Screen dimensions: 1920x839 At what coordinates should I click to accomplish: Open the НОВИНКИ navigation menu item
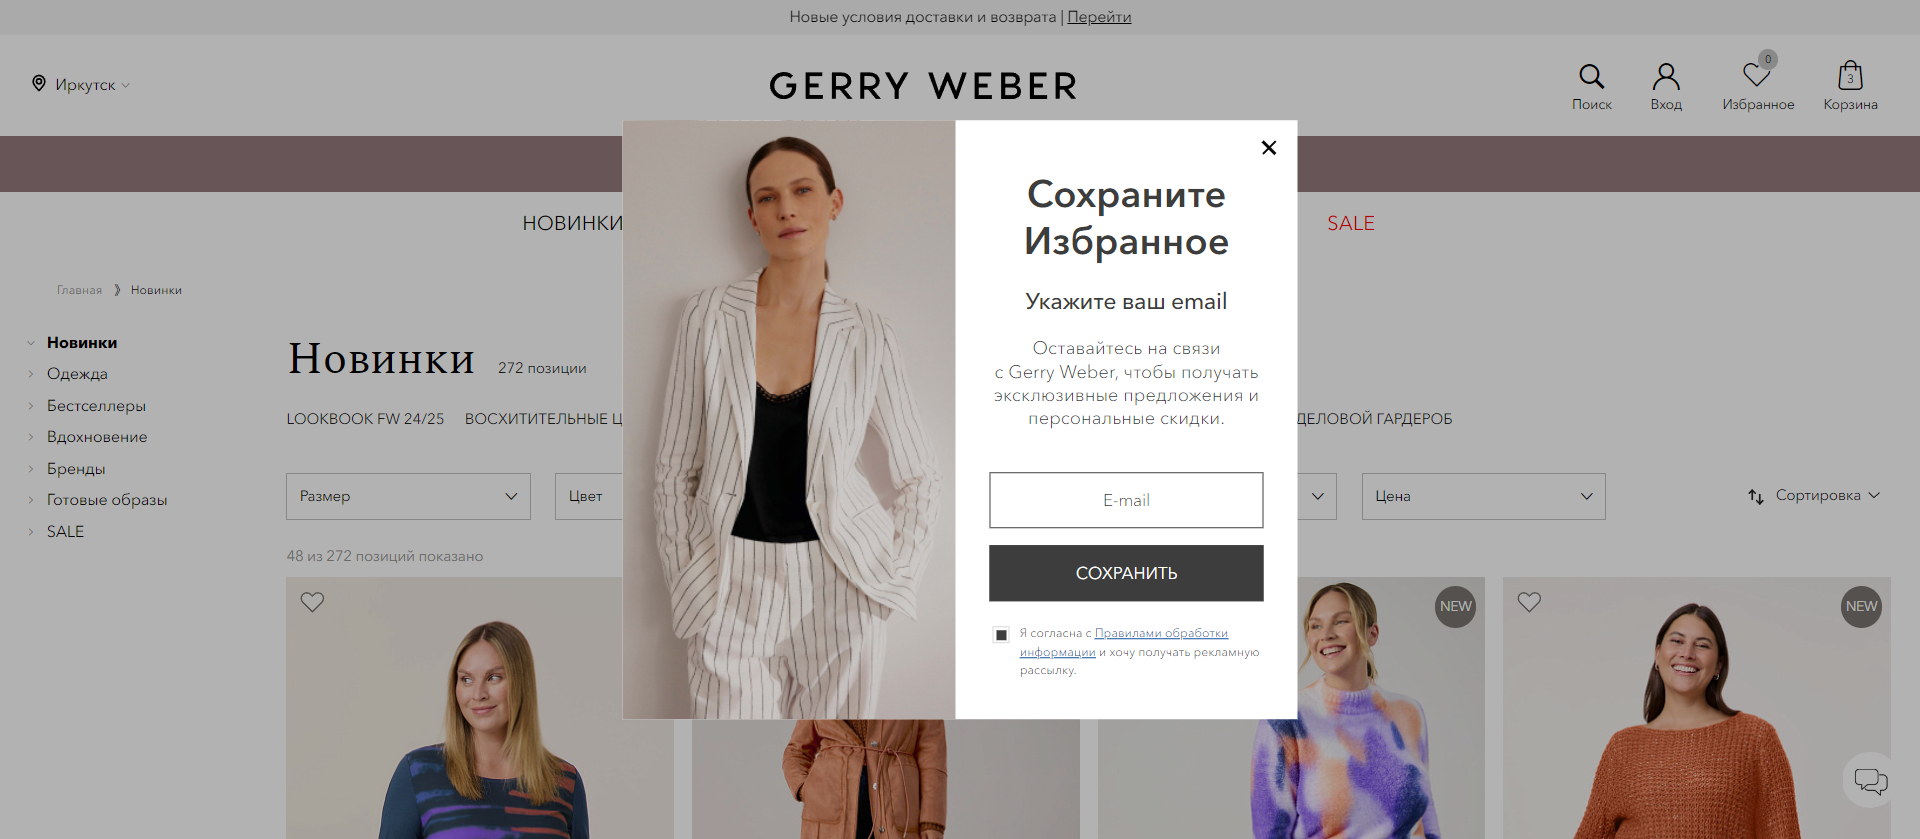[572, 223]
